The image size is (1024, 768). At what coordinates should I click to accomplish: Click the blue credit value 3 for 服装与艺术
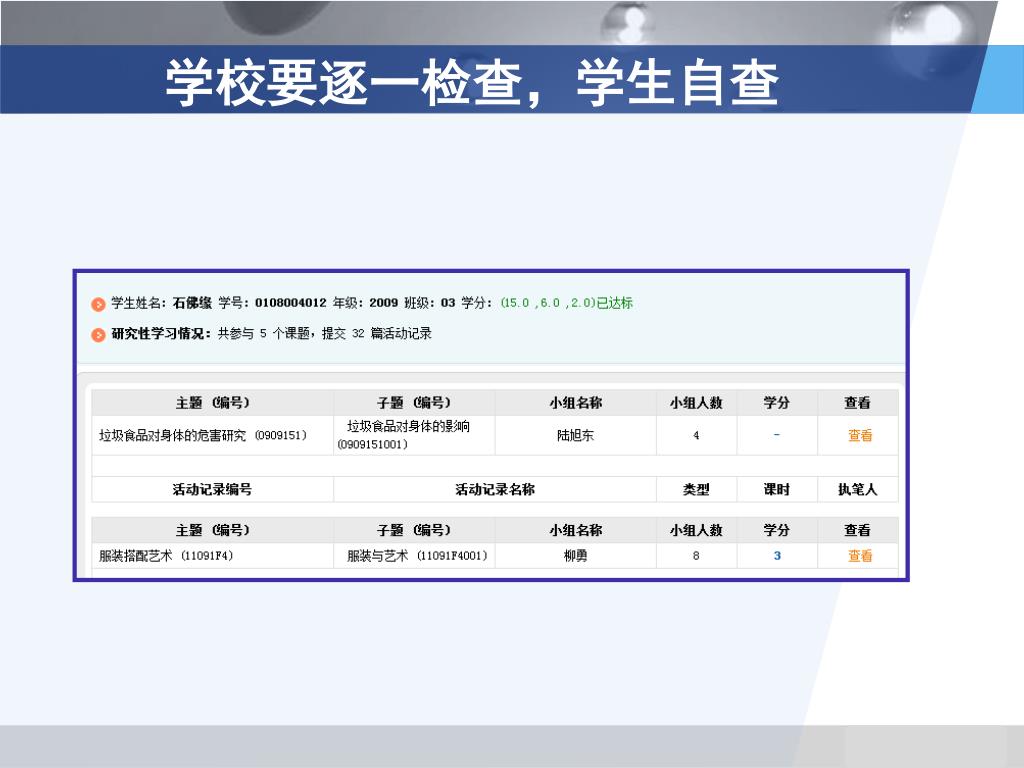(x=777, y=556)
